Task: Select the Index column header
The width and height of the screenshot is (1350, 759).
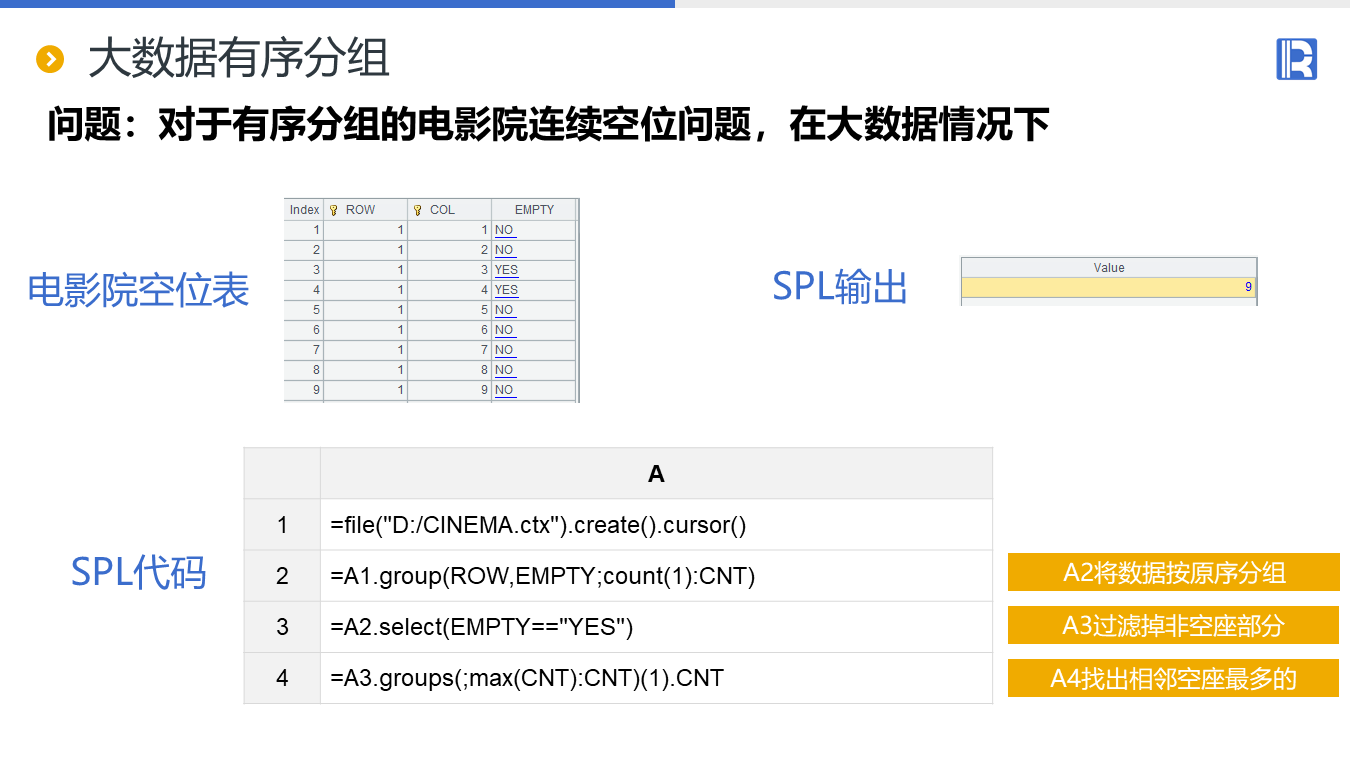Action: [304, 210]
